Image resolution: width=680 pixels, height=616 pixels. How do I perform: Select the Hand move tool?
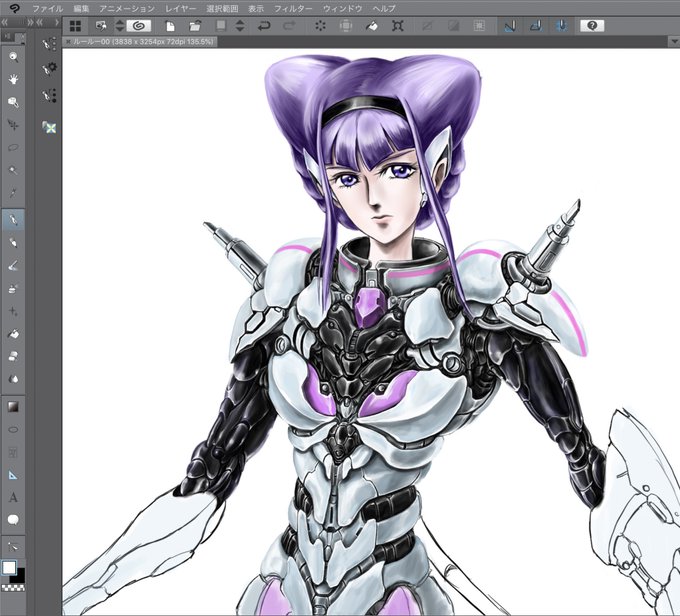point(13,79)
